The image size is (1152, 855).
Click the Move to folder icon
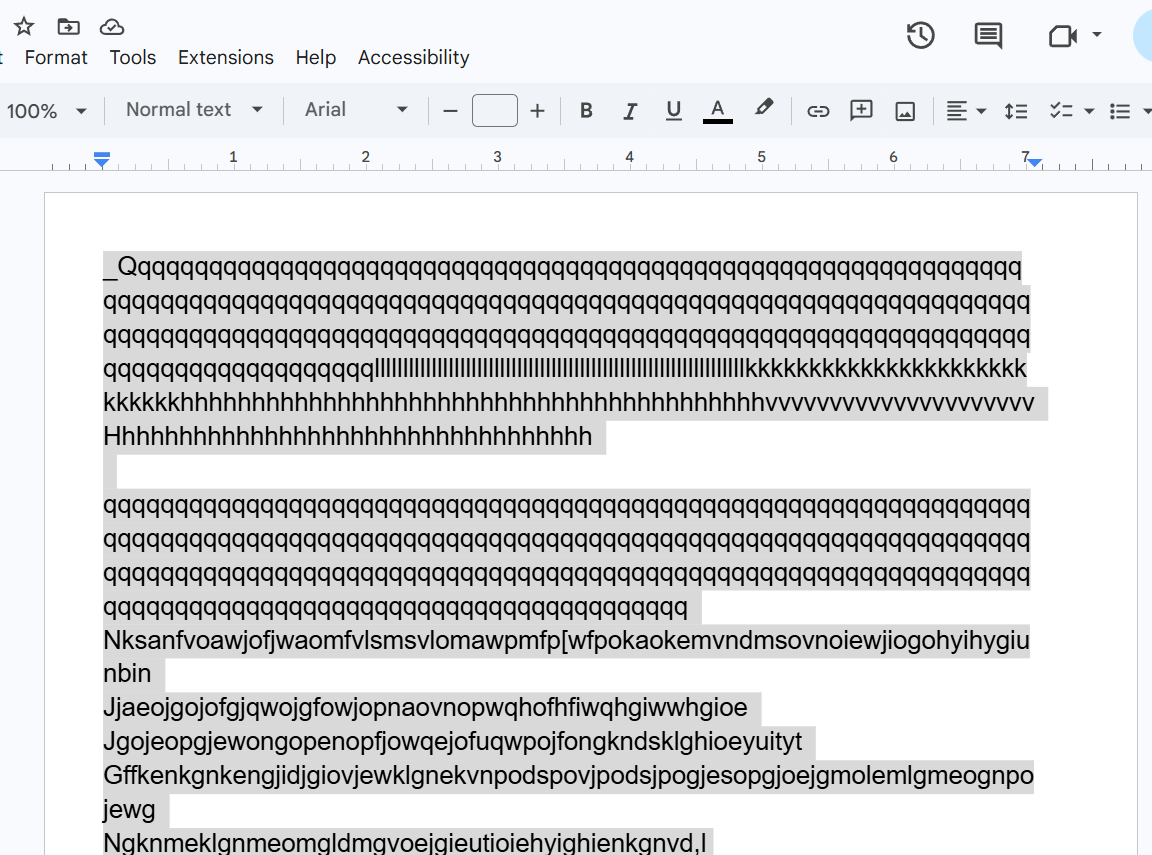pos(68,27)
